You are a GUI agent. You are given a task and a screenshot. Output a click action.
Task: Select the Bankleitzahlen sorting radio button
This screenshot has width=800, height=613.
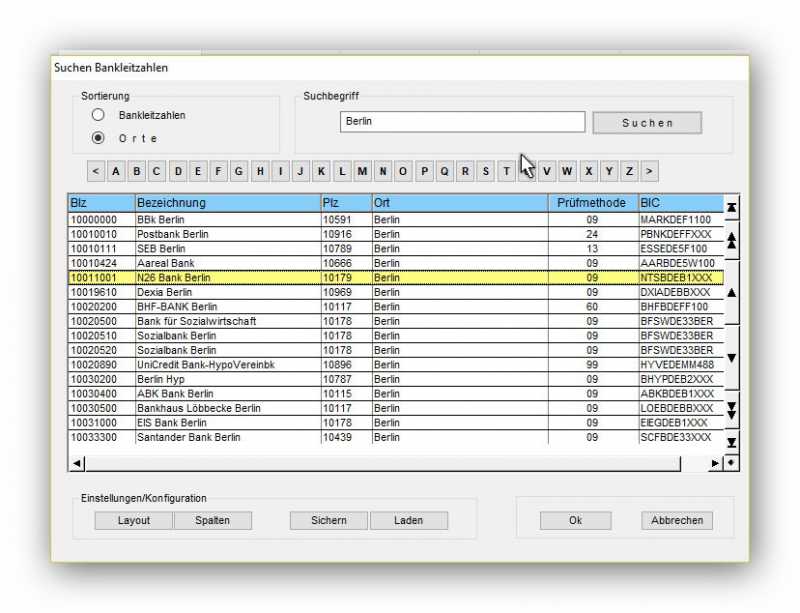(x=98, y=115)
